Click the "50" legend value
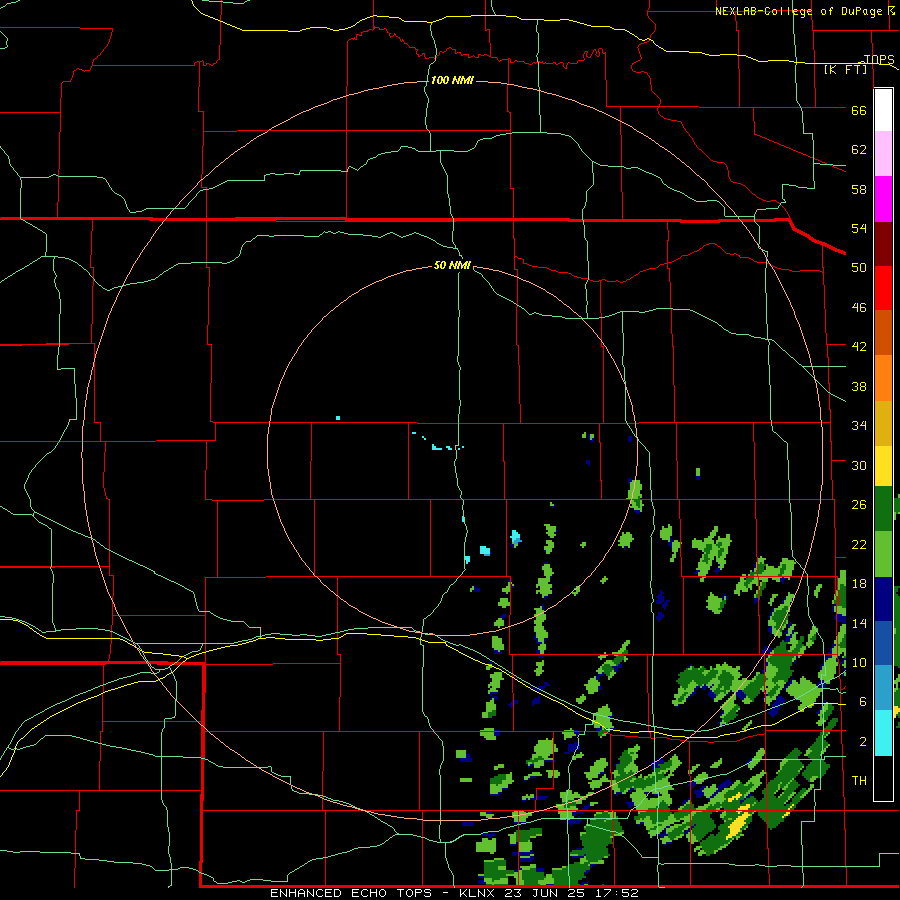Viewport: 900px width, 900px height. pyautogui.click(x=859, y=268)
